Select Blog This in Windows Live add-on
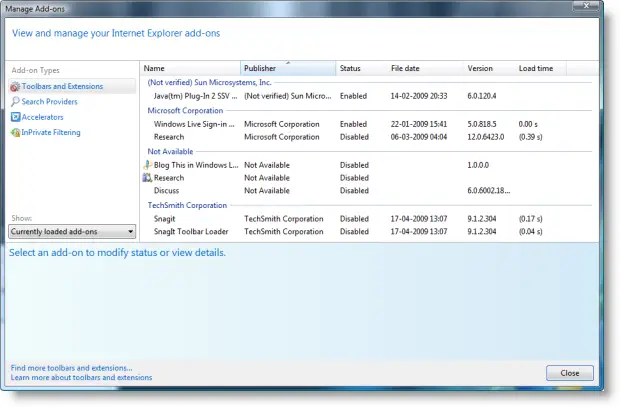 click(x=196, y=165)
